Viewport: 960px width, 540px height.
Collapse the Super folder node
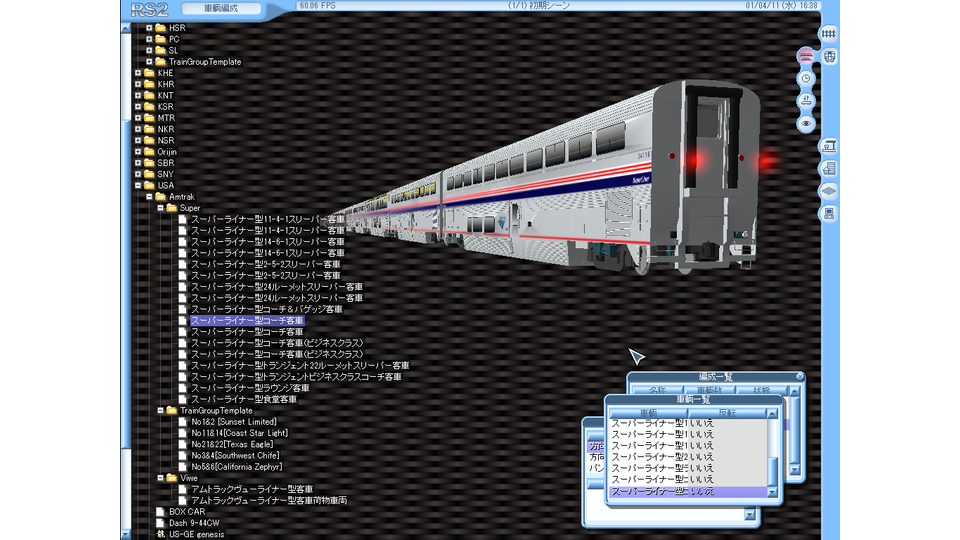click(x=160, y=208)
